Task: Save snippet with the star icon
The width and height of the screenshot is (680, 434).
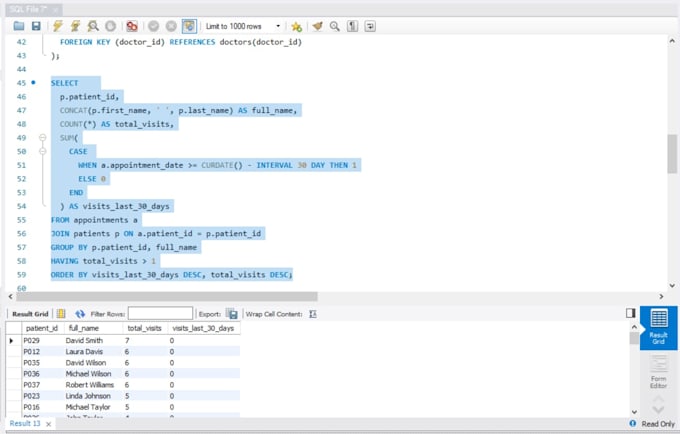Action: coord(297,26)
